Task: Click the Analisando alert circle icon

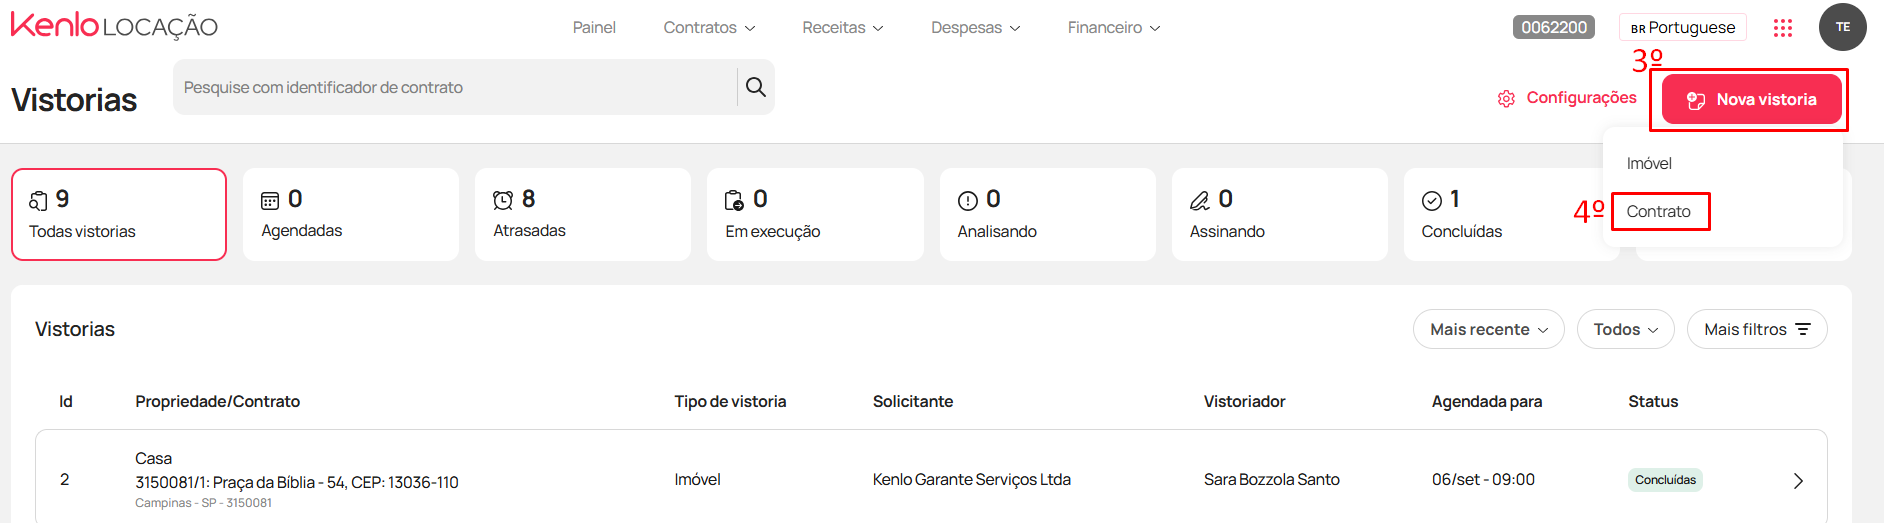Action: pos(968,201)
